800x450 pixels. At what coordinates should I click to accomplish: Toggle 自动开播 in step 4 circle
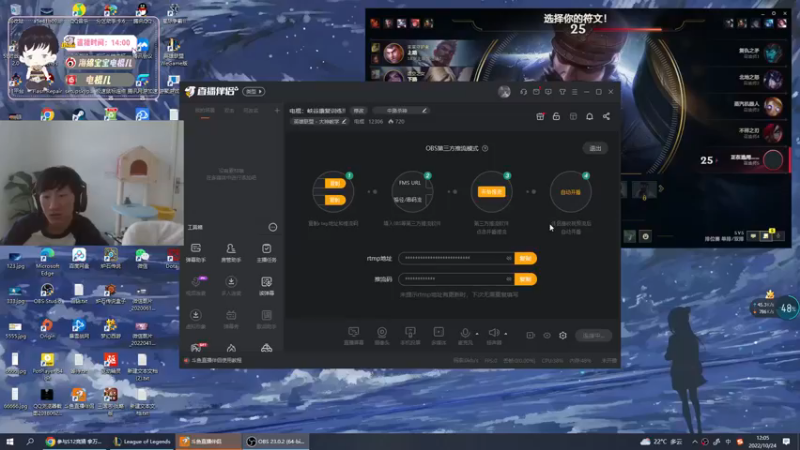570,192
